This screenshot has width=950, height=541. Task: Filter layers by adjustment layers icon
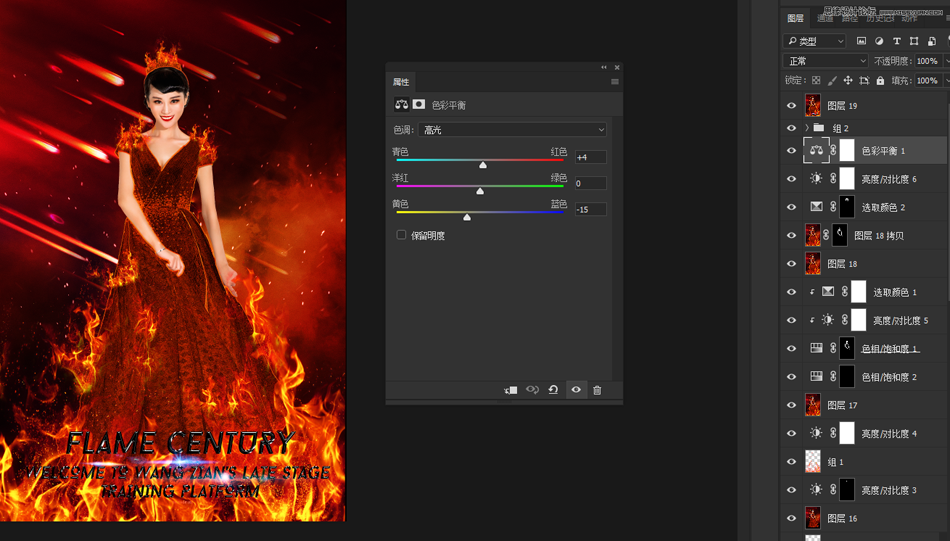(879, 41)
